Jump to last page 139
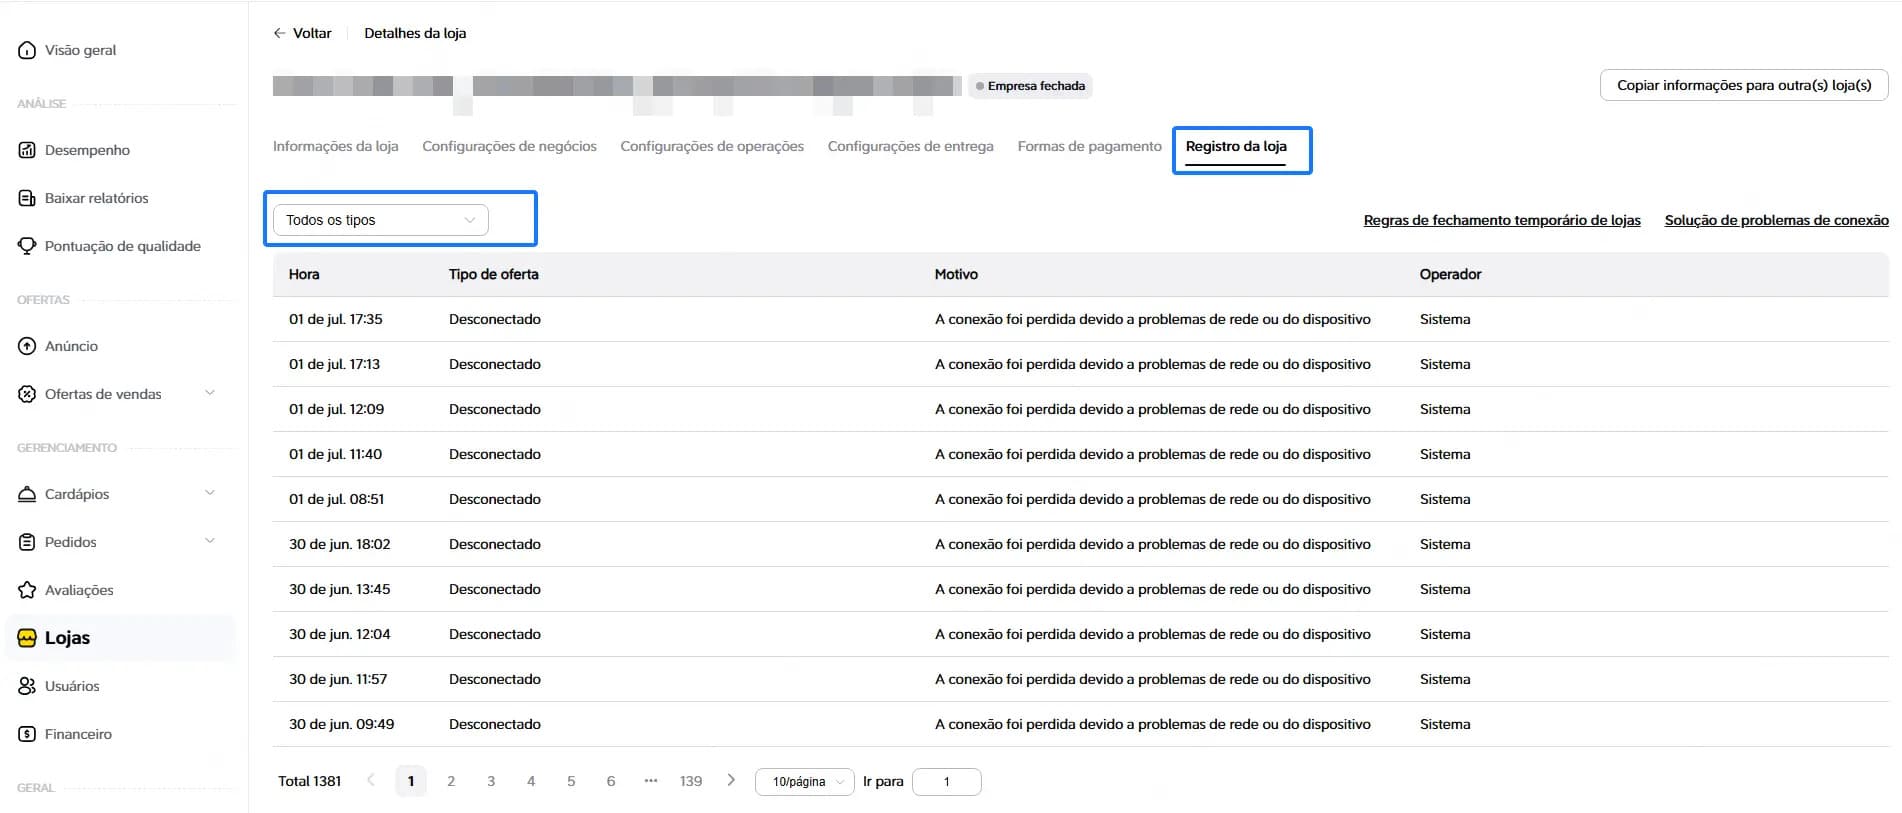Screen dimensions: 1902x813 coord(691,781)
